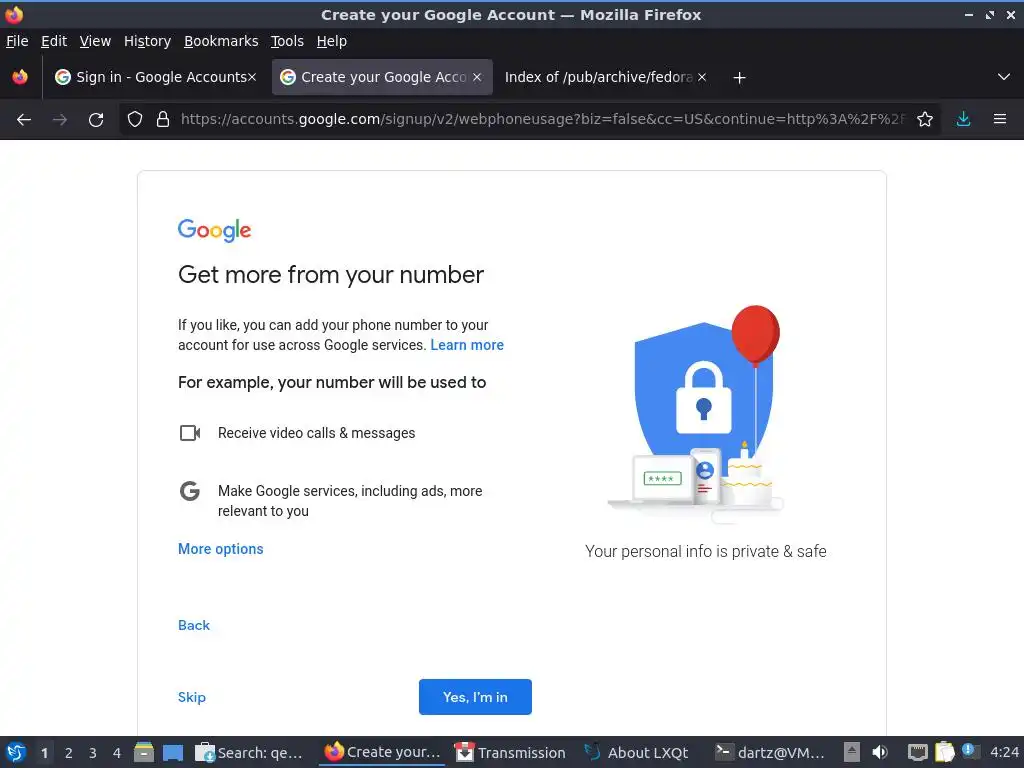This screenshot has width=1024, height=768.
Task: Click the video camera icon beside Receive video calls
Action: [x=190, y=433]
